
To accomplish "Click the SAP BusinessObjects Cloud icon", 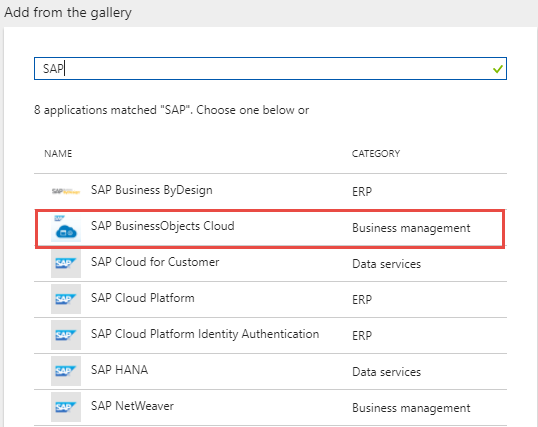I will tap(66, 228).
